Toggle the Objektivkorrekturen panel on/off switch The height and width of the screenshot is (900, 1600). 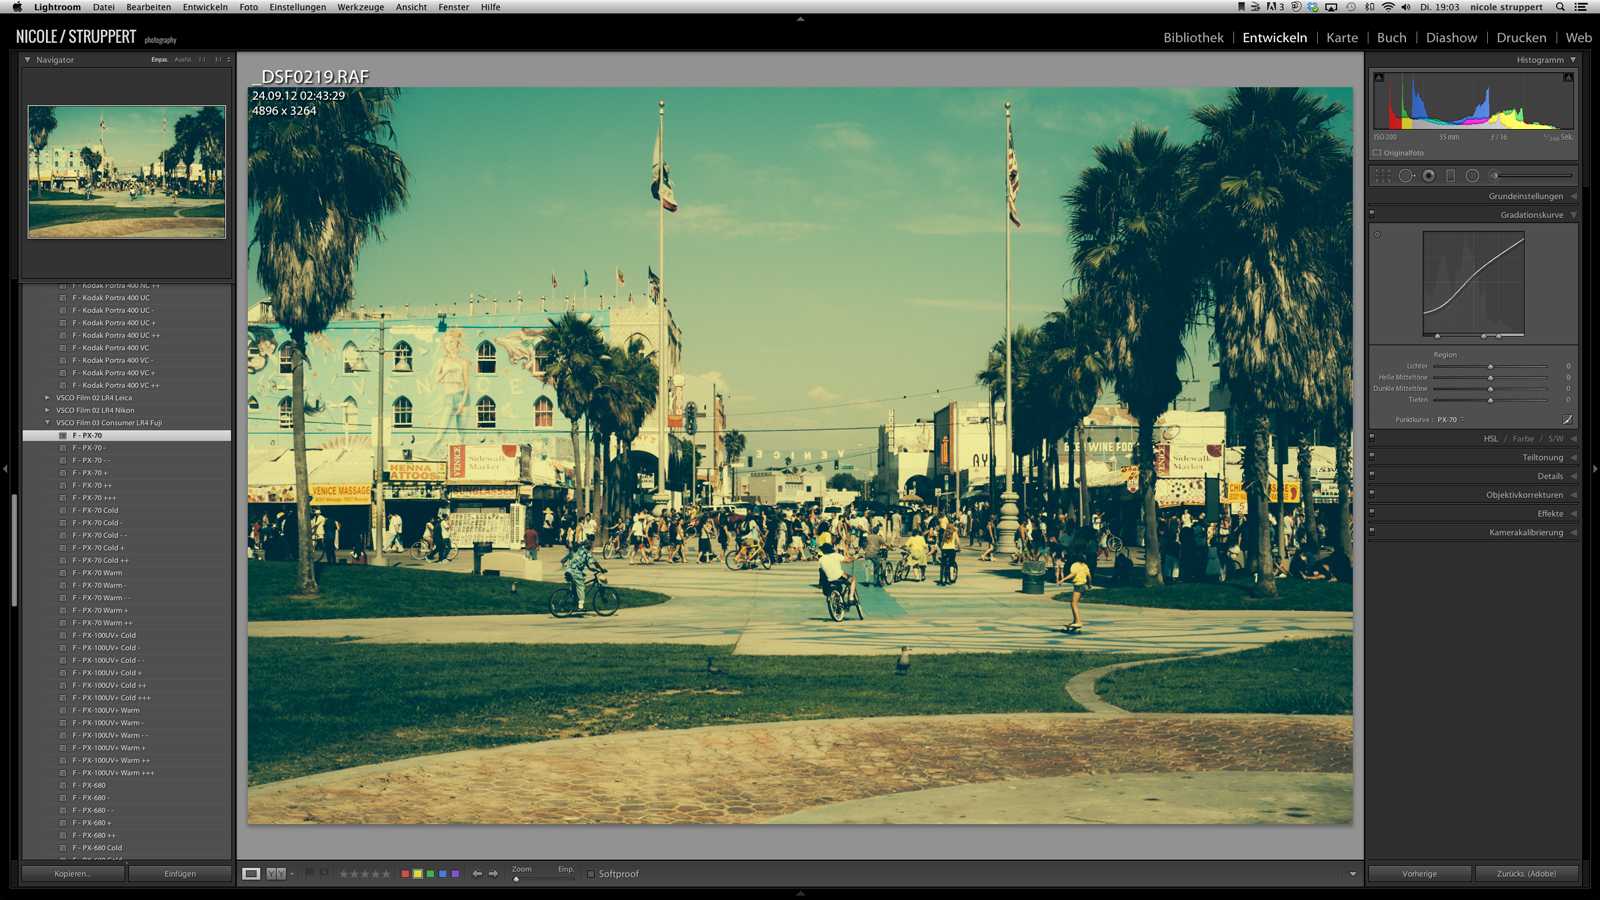pyautogui.click(x=1372, y=494)
